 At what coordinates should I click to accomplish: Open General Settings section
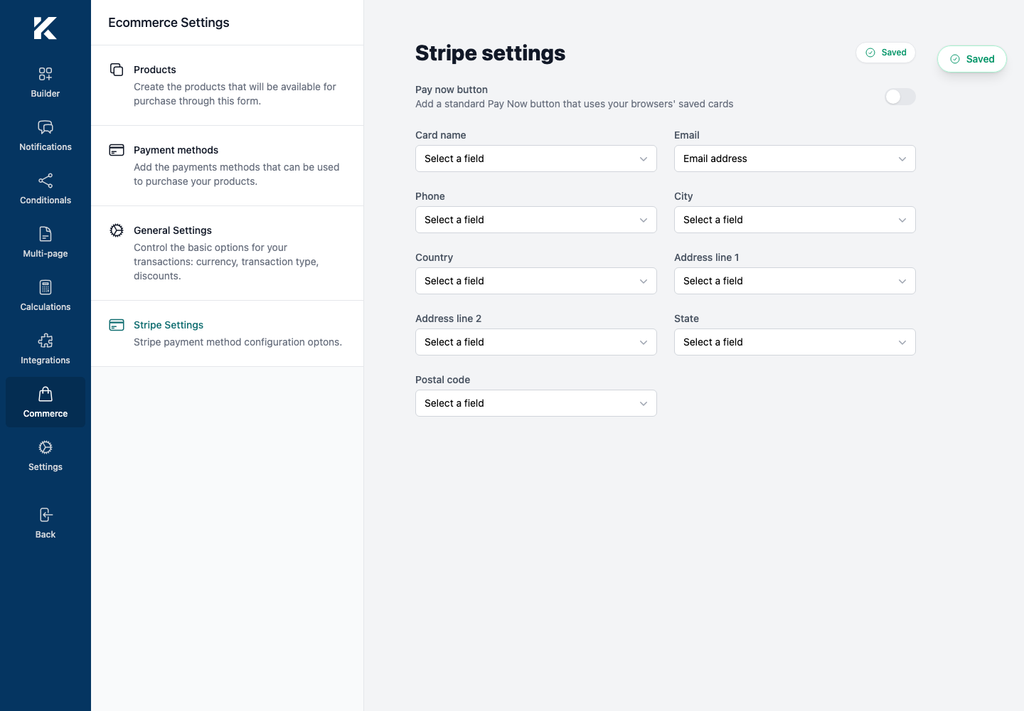click(x=227, y=253)
